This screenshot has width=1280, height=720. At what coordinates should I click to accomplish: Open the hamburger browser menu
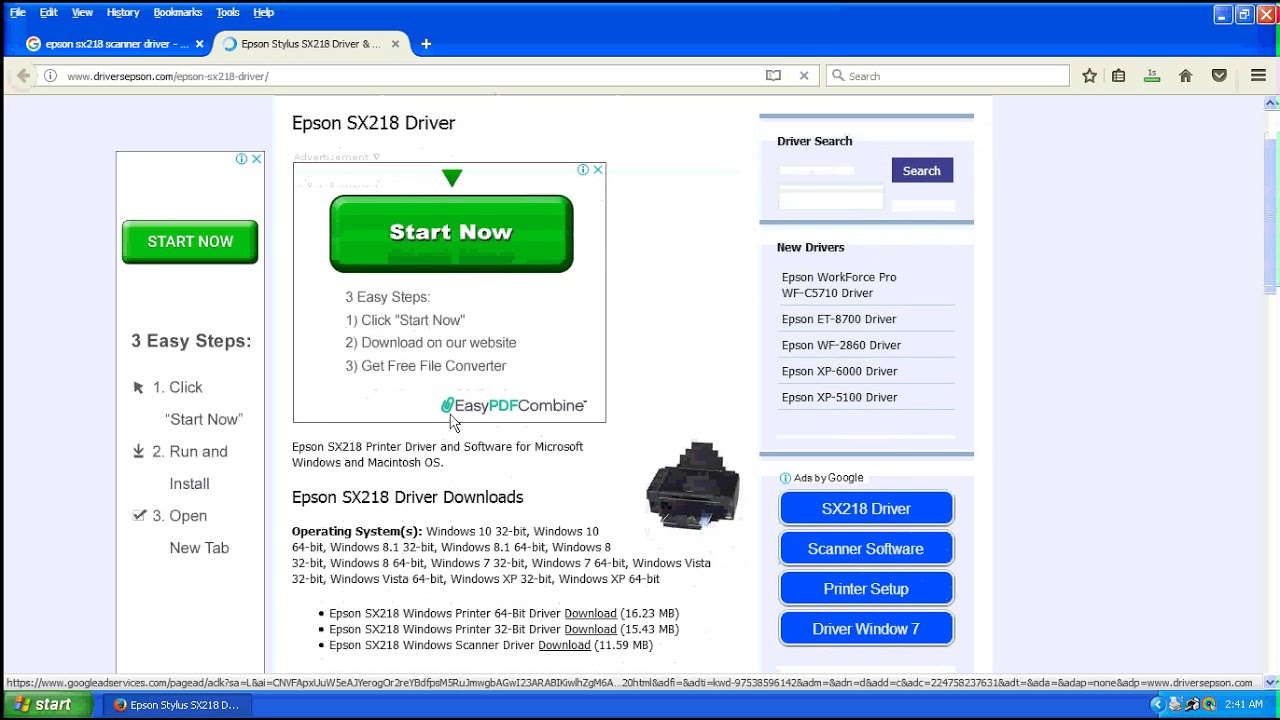[1258, 76]
